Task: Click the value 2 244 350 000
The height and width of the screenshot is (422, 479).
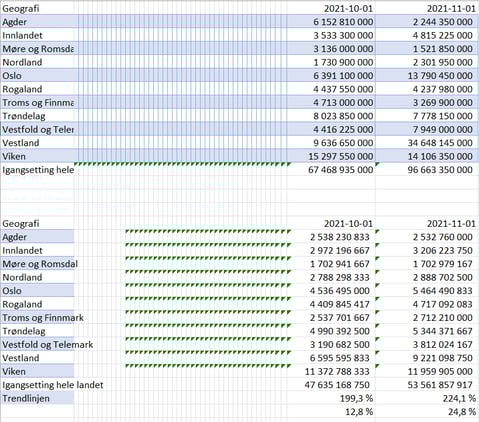Action: [x=443, y=22]
